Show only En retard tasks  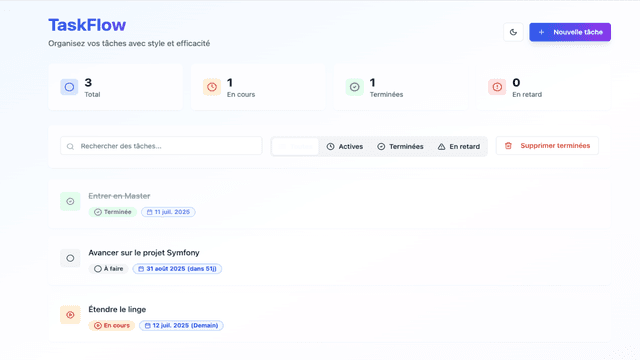tap(459, 147)
